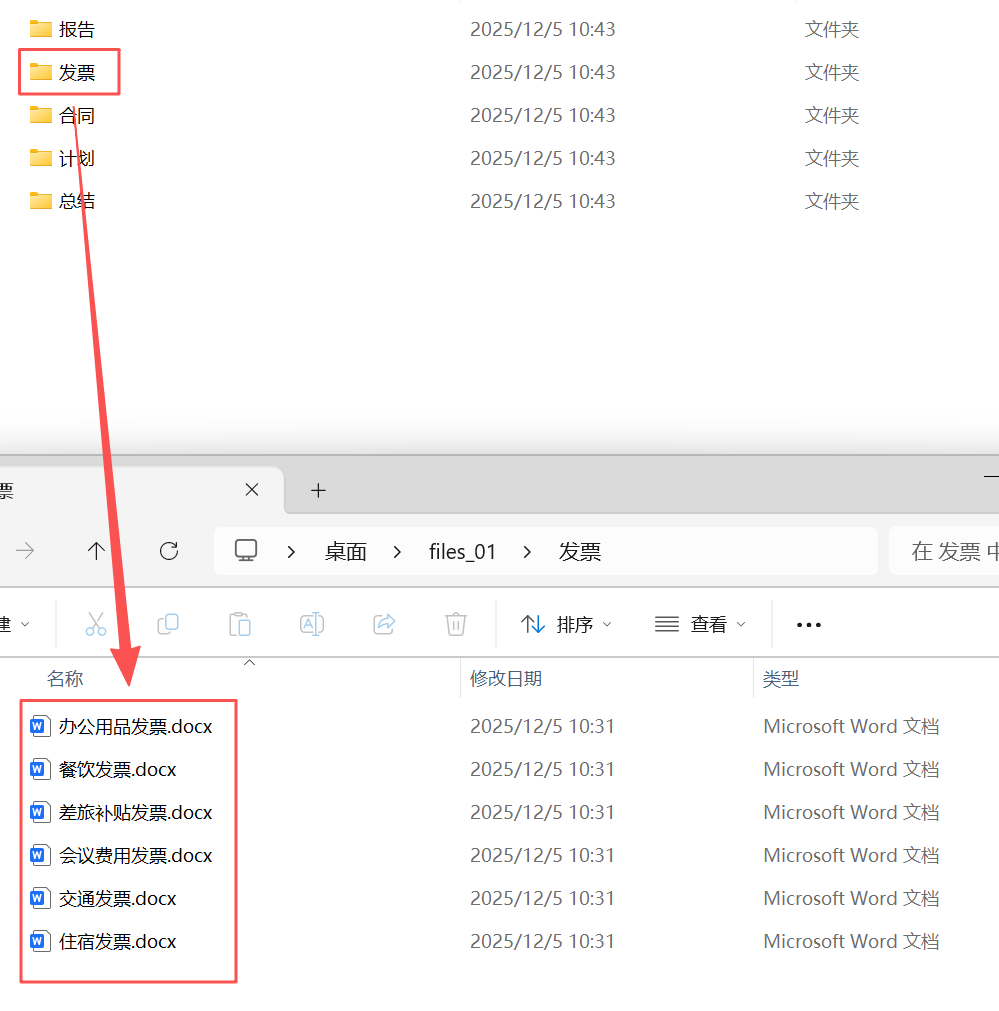Click the Share icon on the toolbar
The height and width of the screenshot is (1011, 999).
383,624
